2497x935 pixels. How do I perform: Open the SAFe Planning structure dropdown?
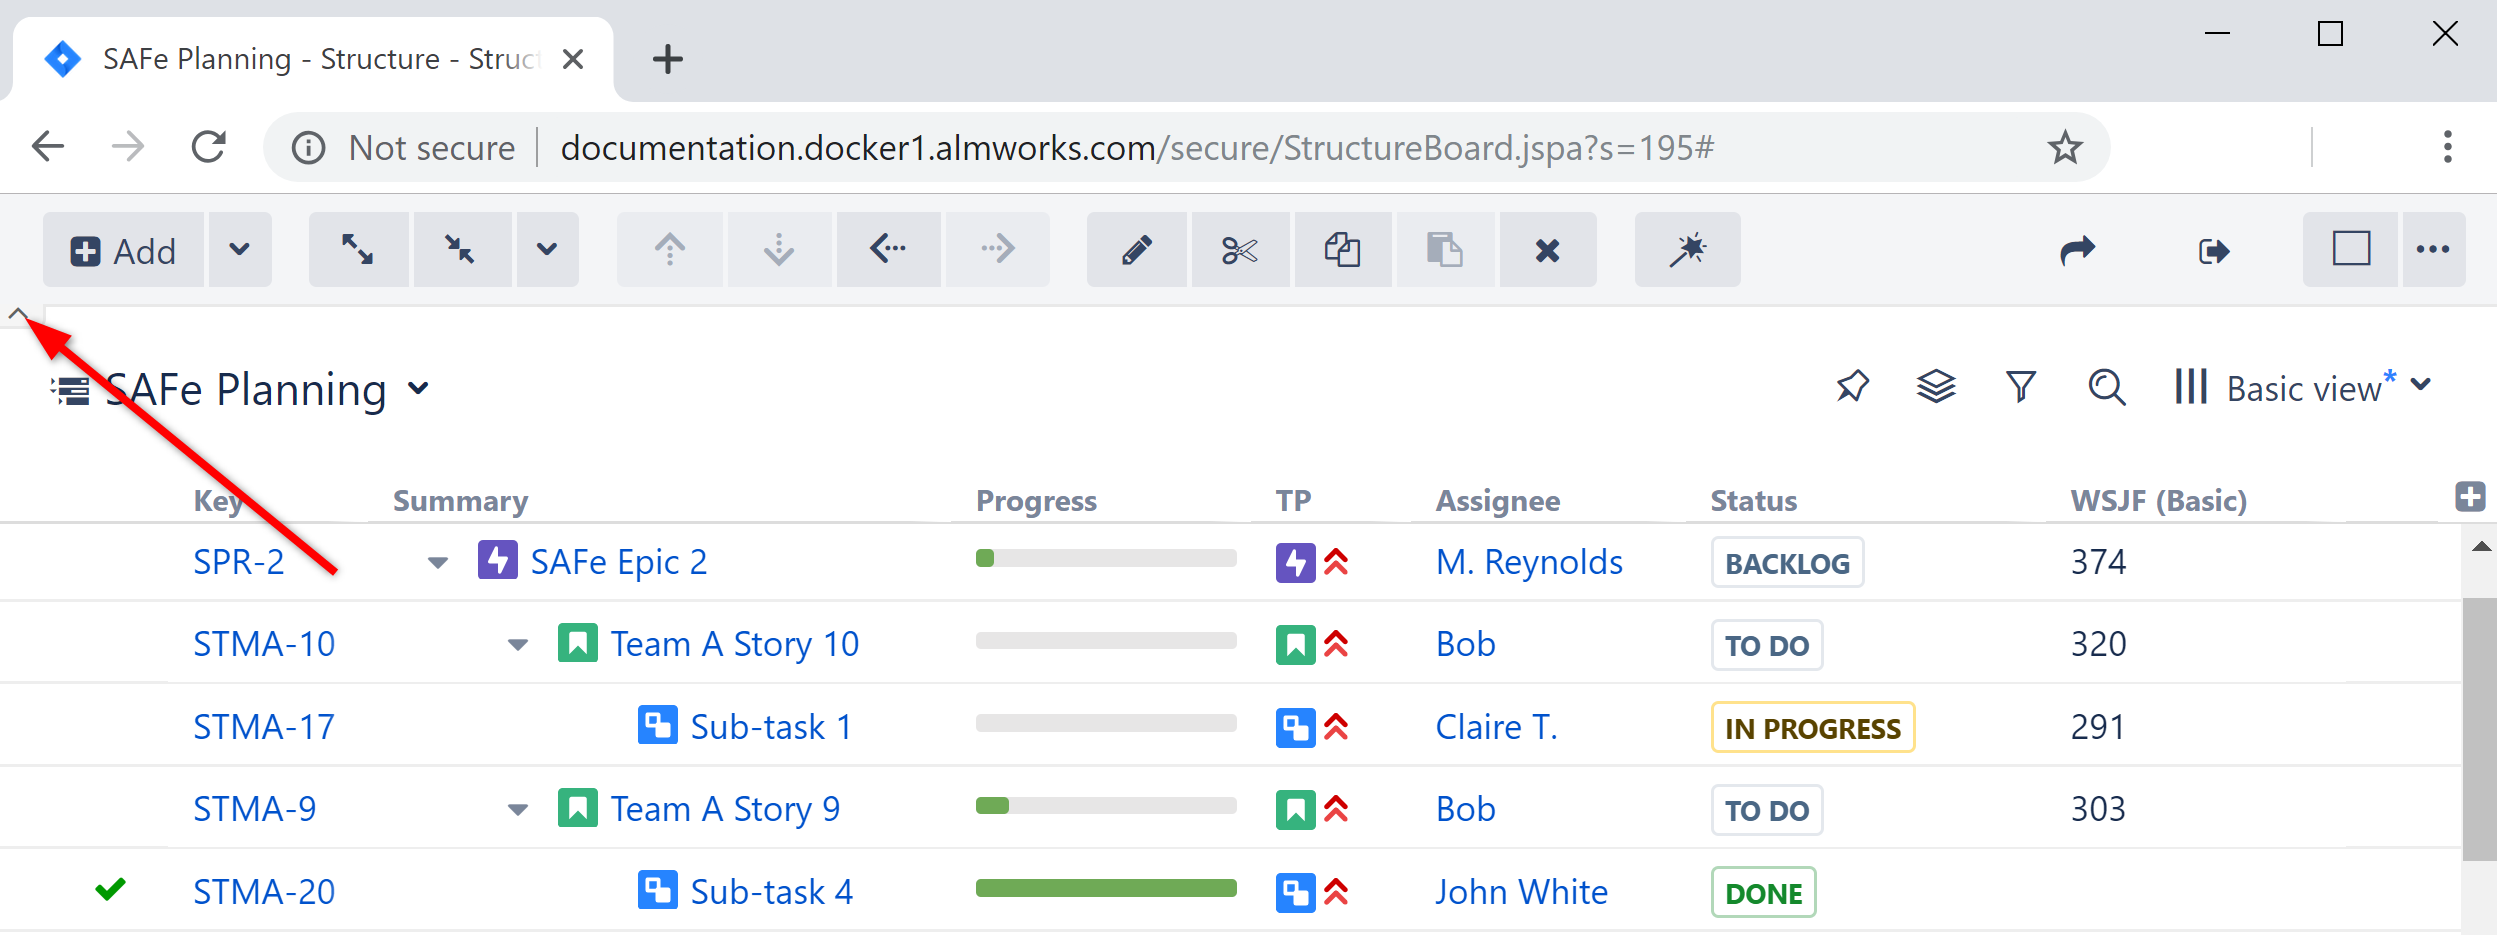pyautogui.click(x=419, y=389)
